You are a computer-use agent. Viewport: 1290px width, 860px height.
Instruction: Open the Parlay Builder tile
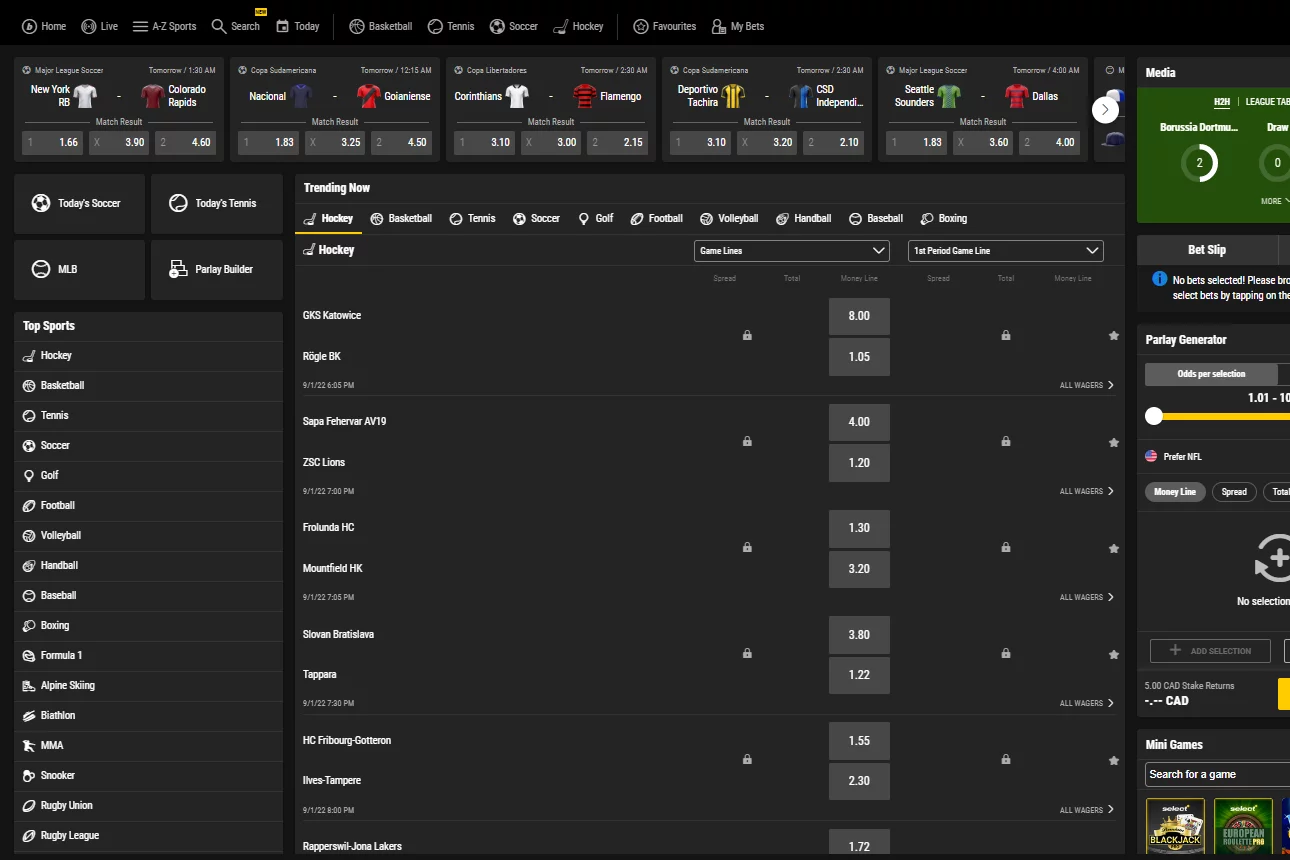click(217, 270)
